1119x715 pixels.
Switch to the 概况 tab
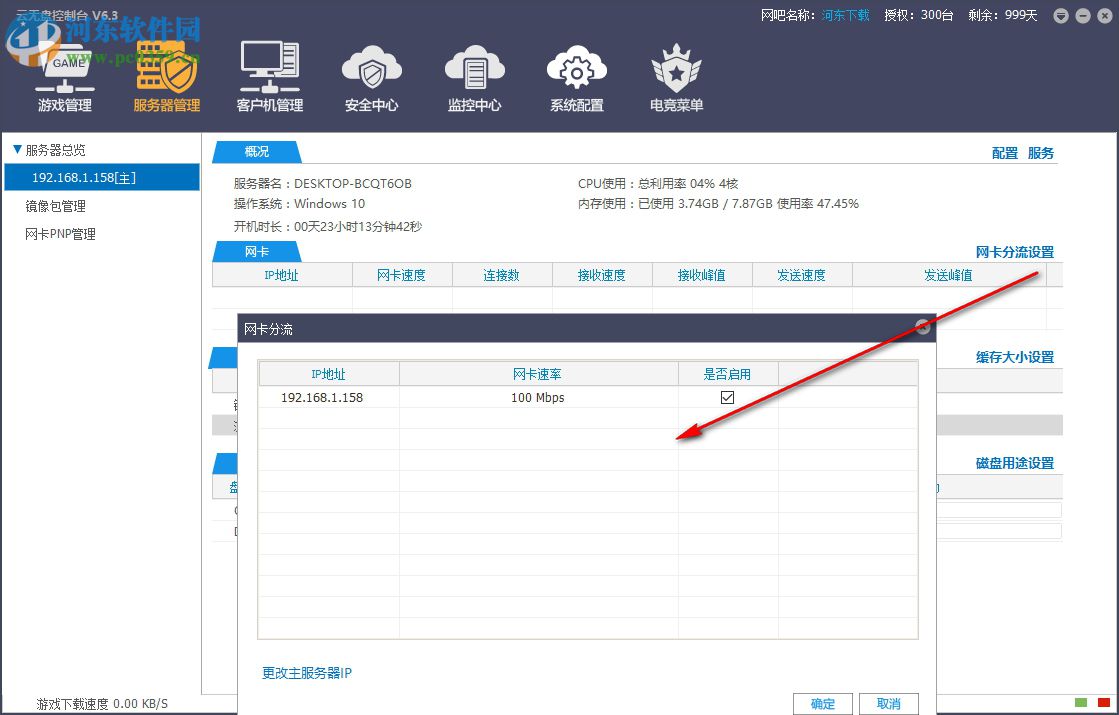click(x=256, y=152)
